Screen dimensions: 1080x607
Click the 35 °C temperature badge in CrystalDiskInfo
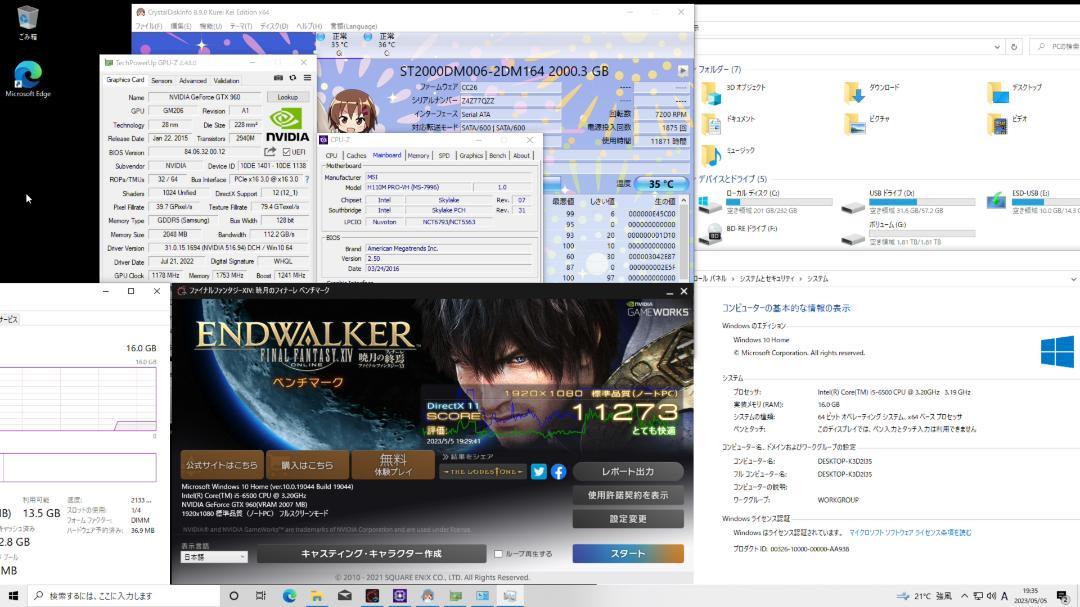(x=661, y=184)
